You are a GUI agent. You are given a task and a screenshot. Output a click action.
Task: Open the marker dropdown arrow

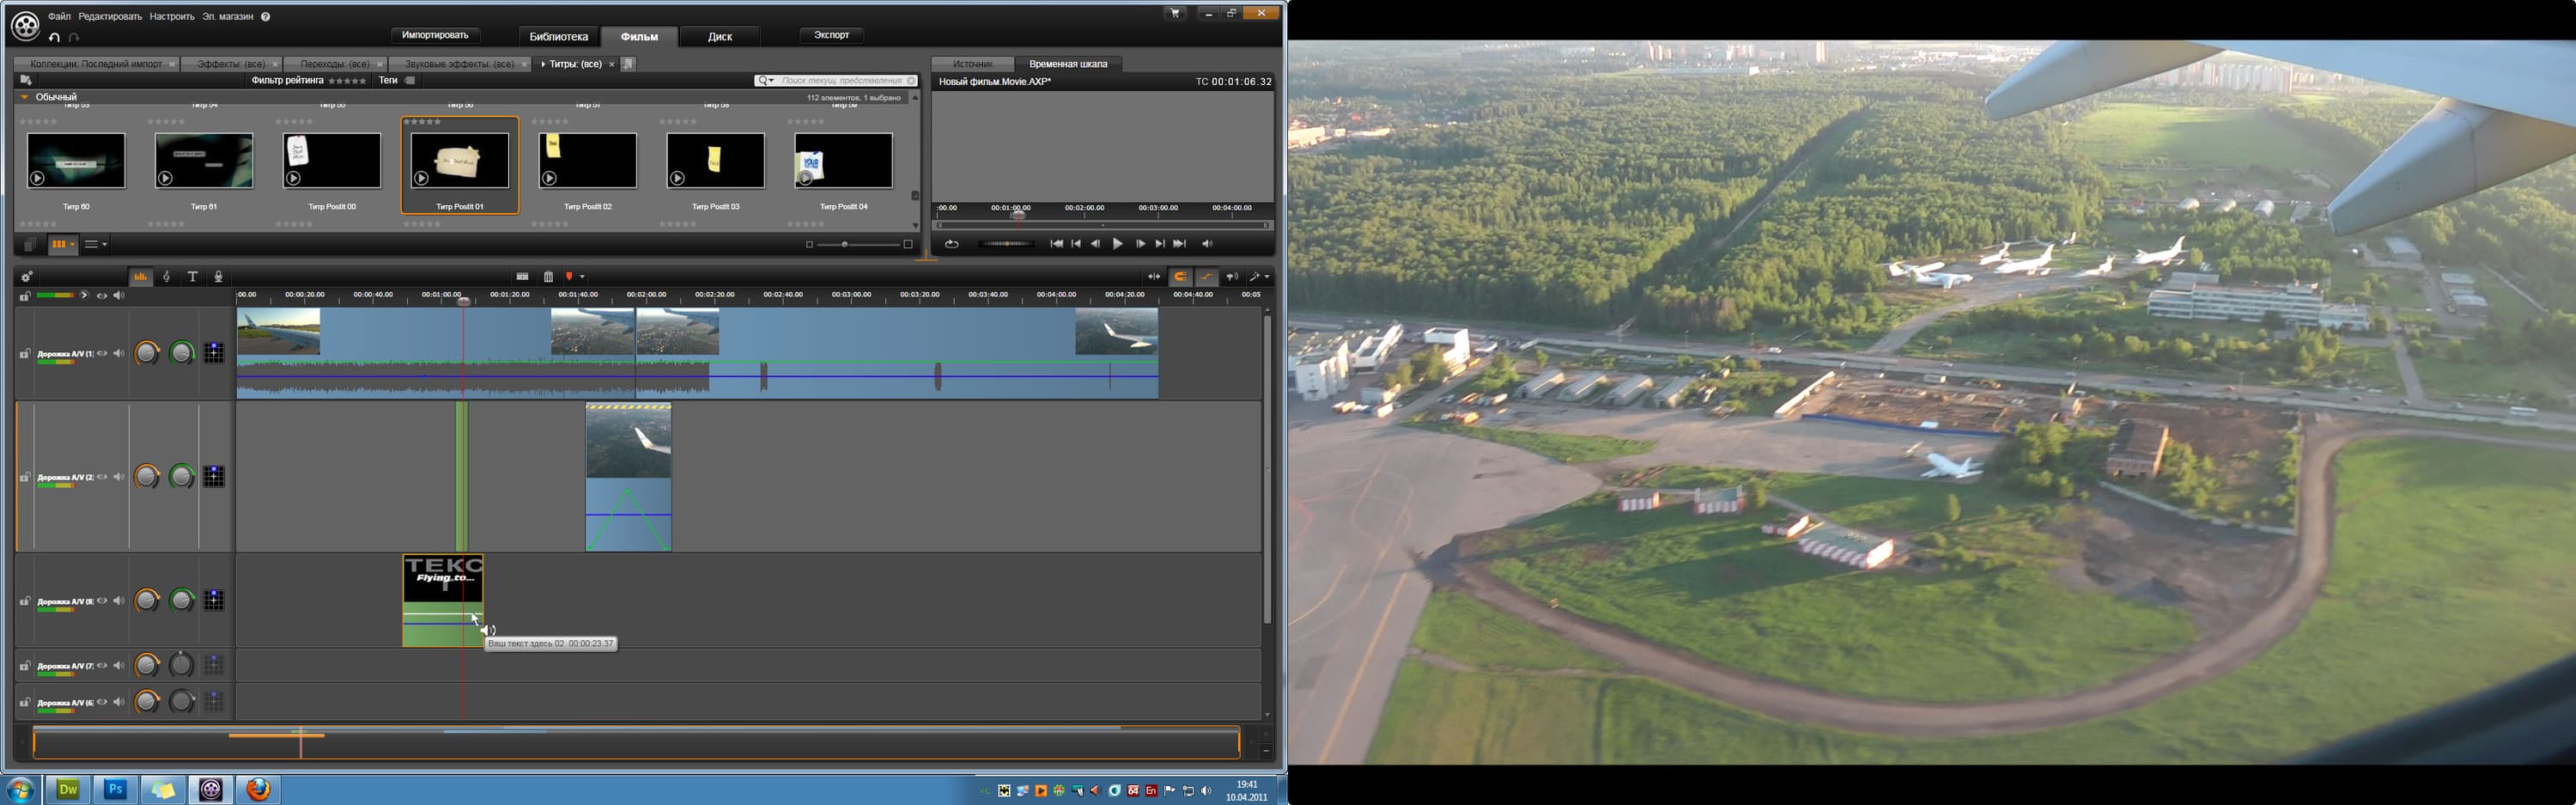point(582,277)
